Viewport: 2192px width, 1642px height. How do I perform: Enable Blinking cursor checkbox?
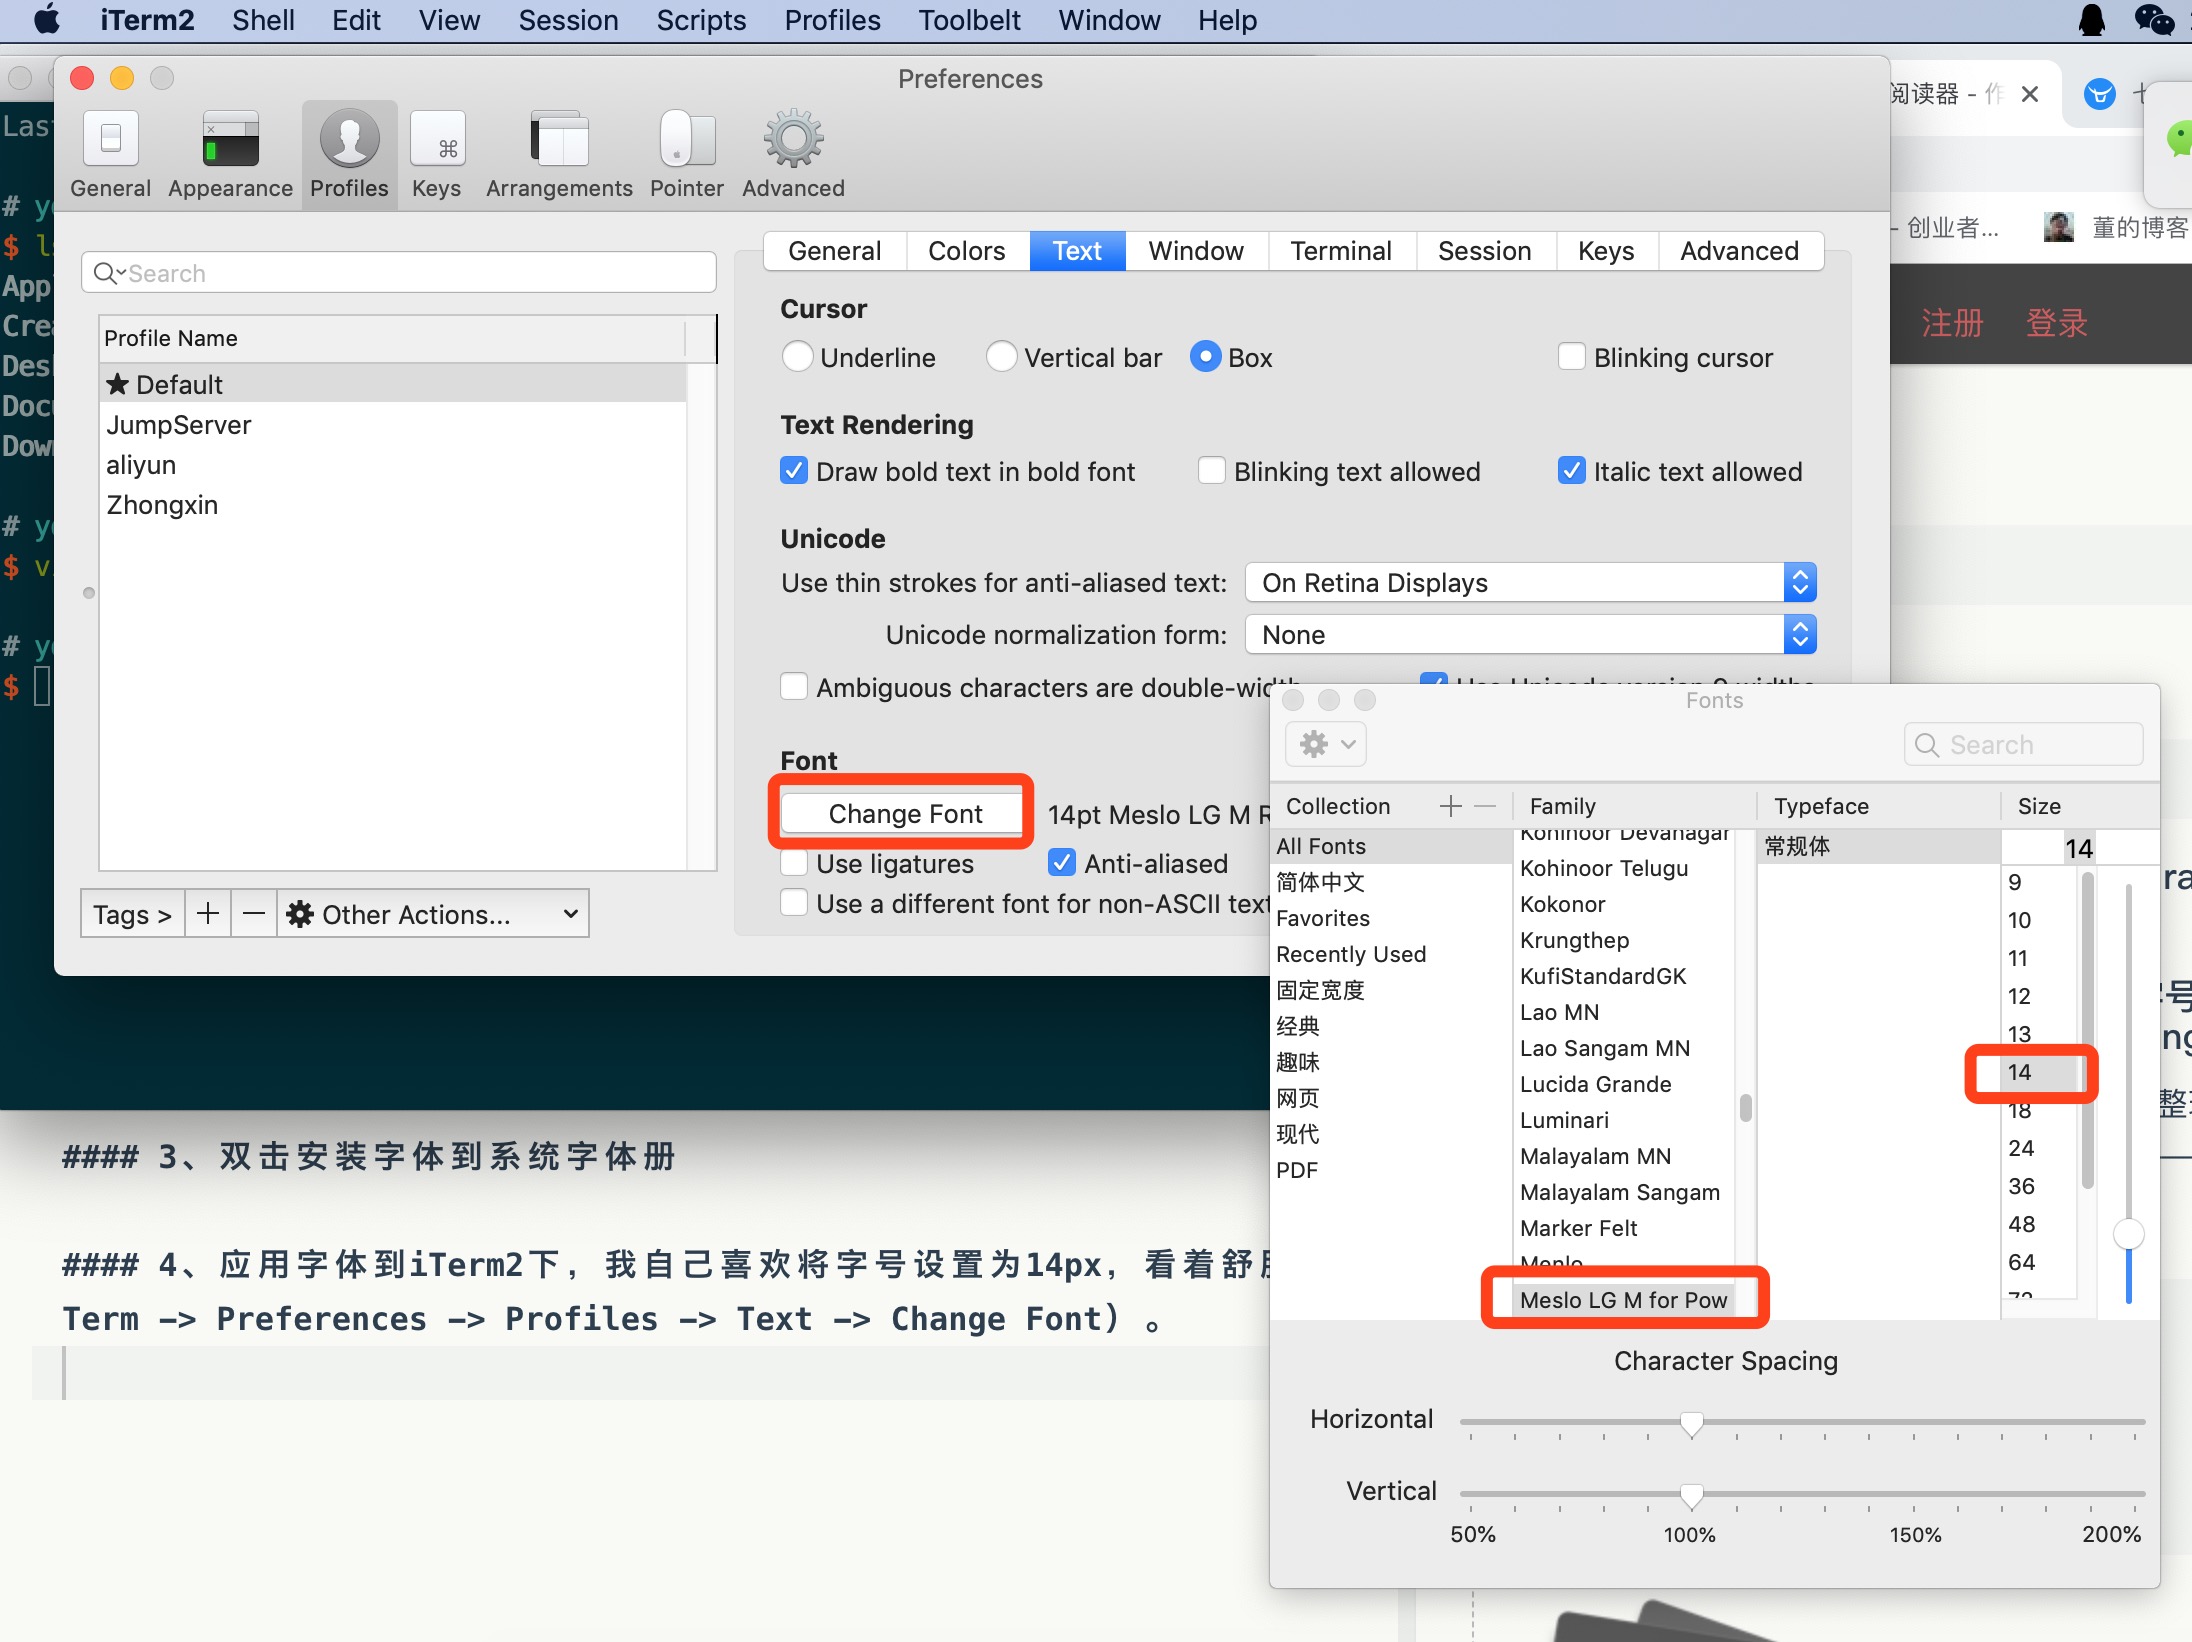coord(1571,357)
